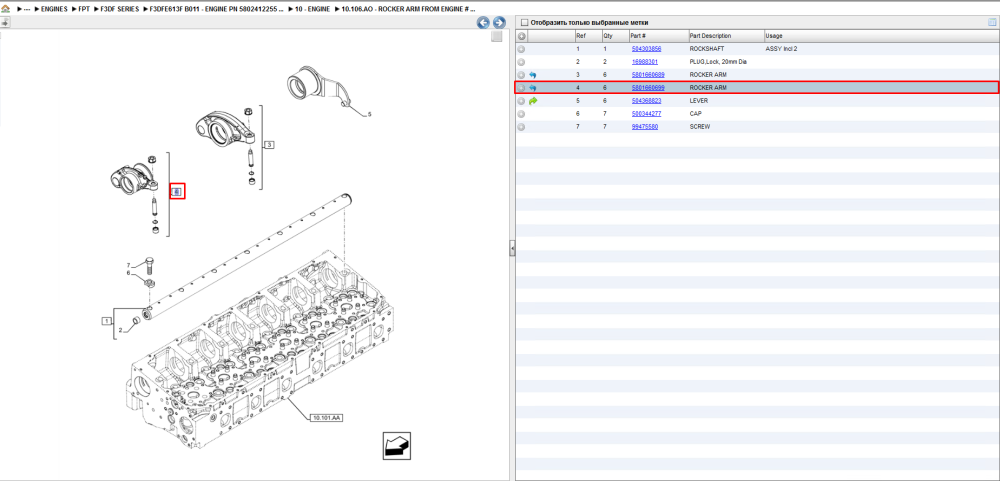The height and width of the screenshot is (481, 1000).
Task: Open F3DF SERIES breadcrumb
Action: tap(120, 9)
